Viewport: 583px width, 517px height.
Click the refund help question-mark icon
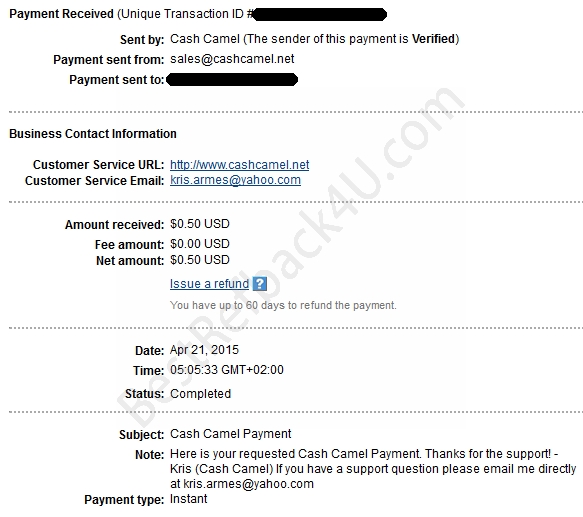pyautogui.click(x=260, y=284)
